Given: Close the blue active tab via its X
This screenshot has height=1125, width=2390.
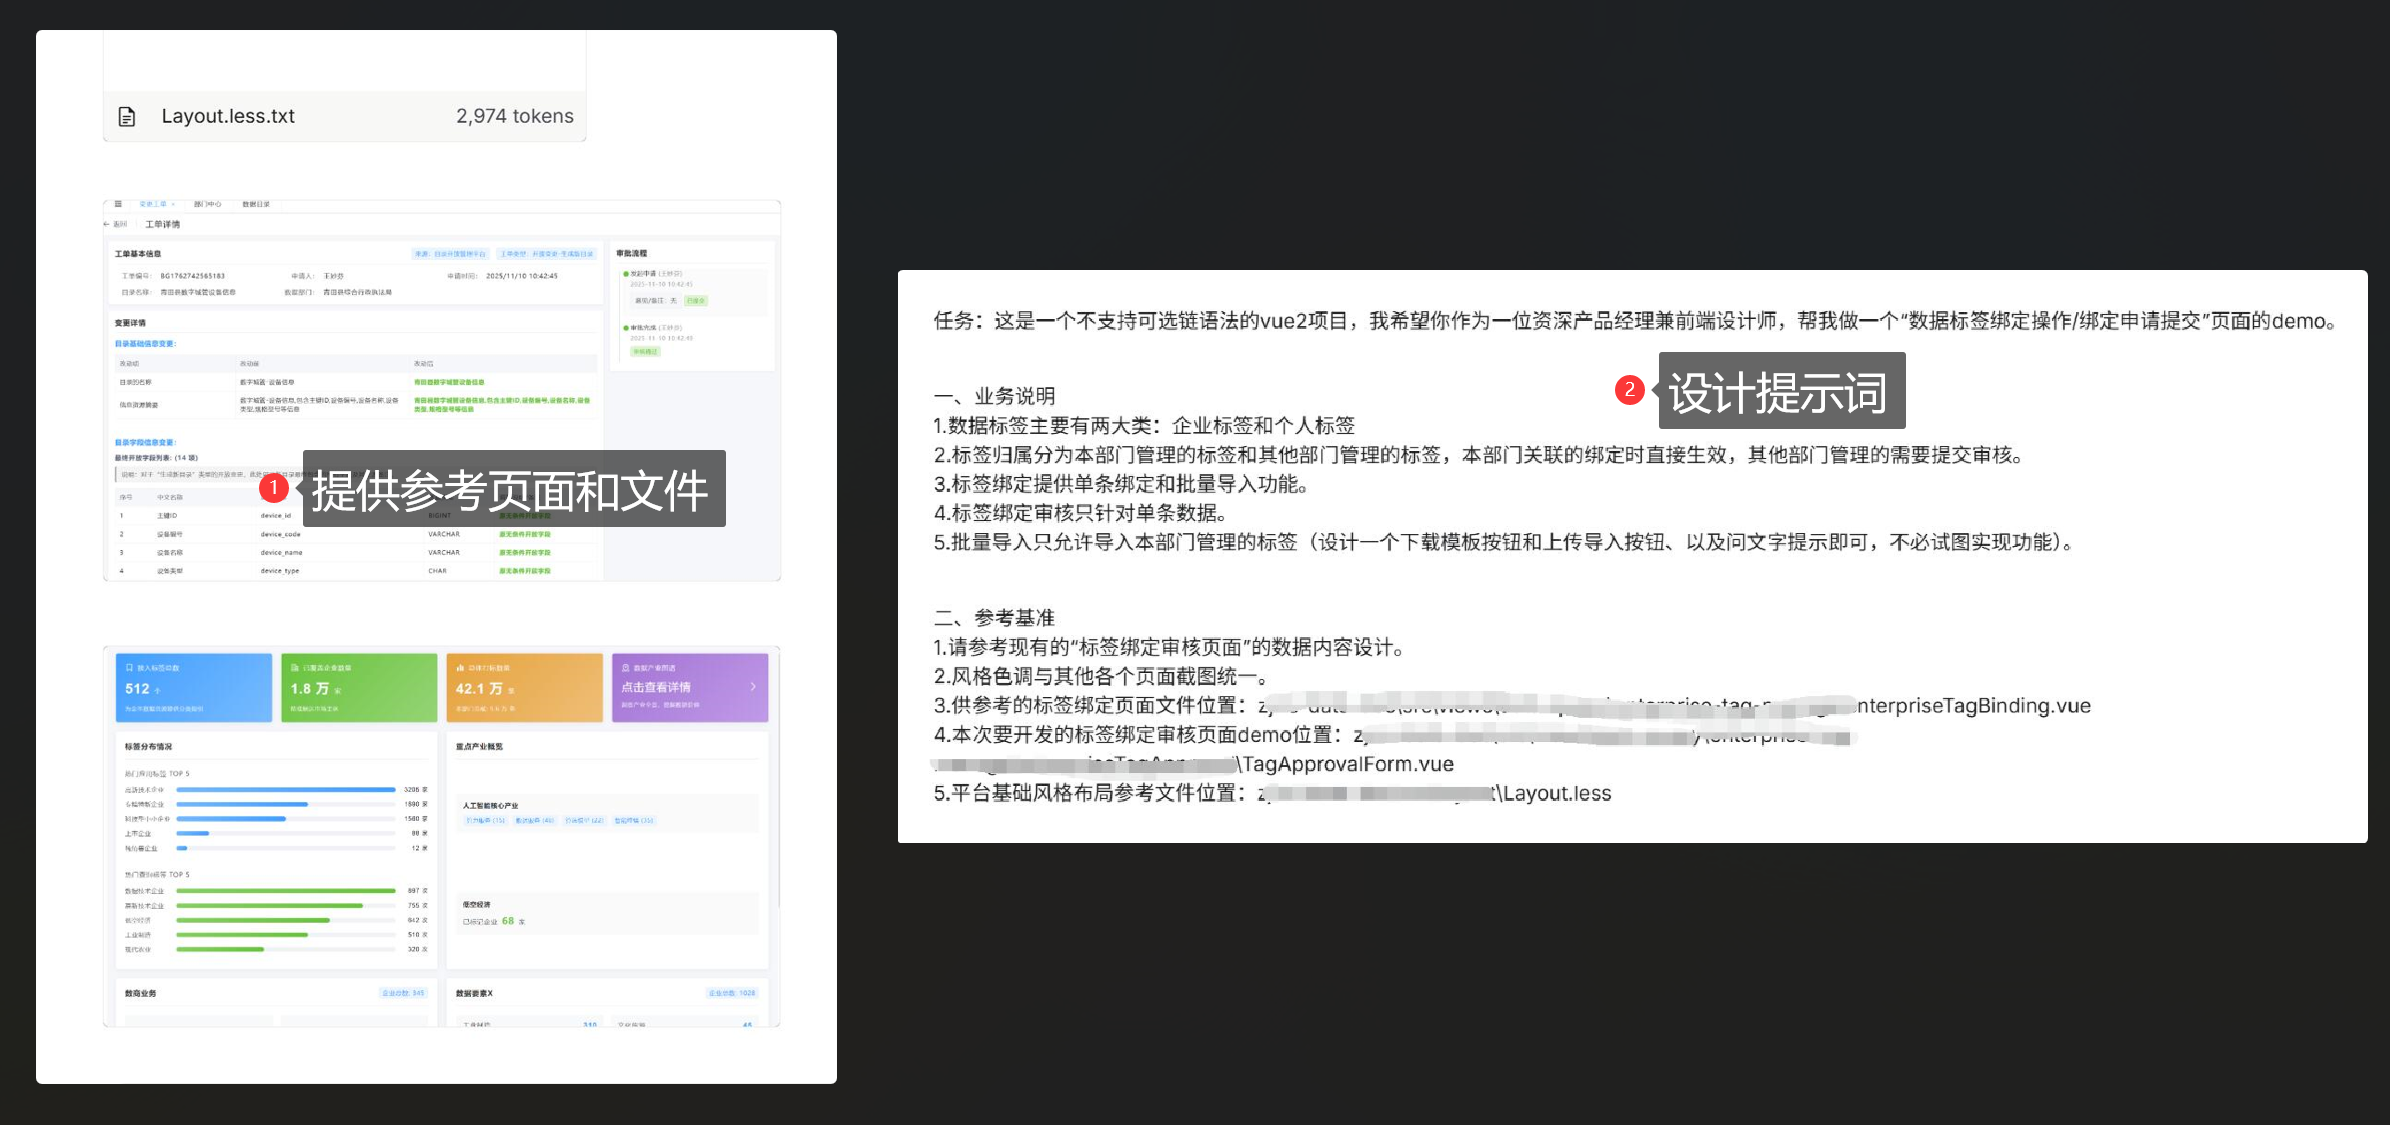Looking at the screenshot, I should click(x=173, y=204).
